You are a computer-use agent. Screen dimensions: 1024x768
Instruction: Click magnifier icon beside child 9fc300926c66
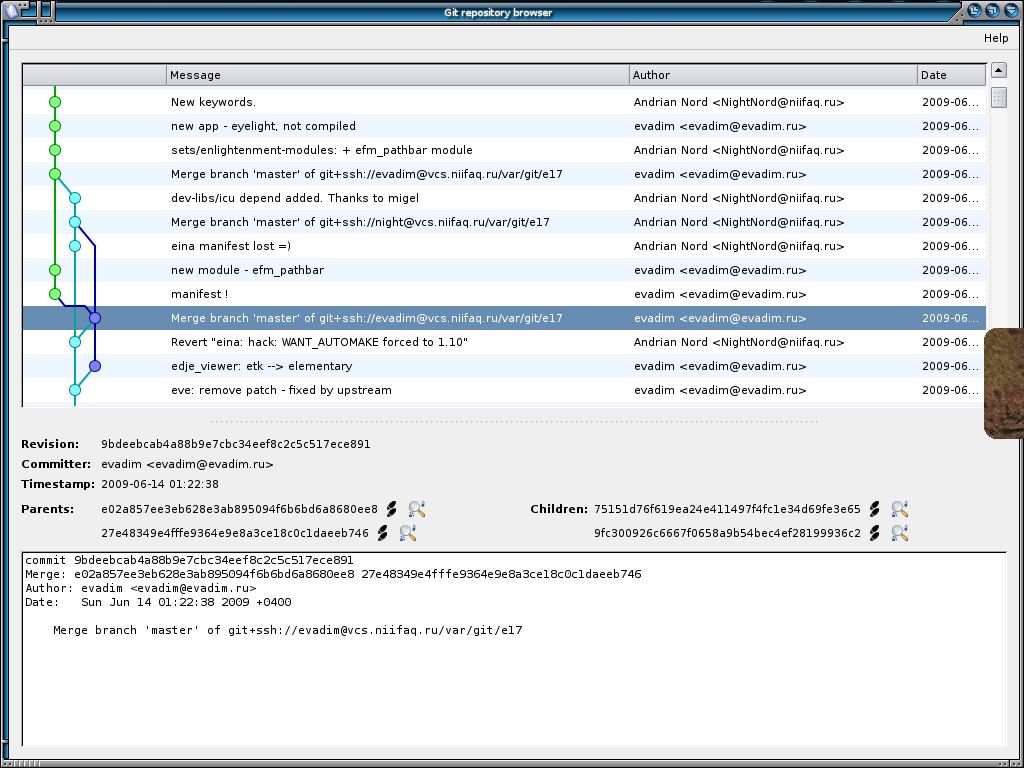(899, 533)
